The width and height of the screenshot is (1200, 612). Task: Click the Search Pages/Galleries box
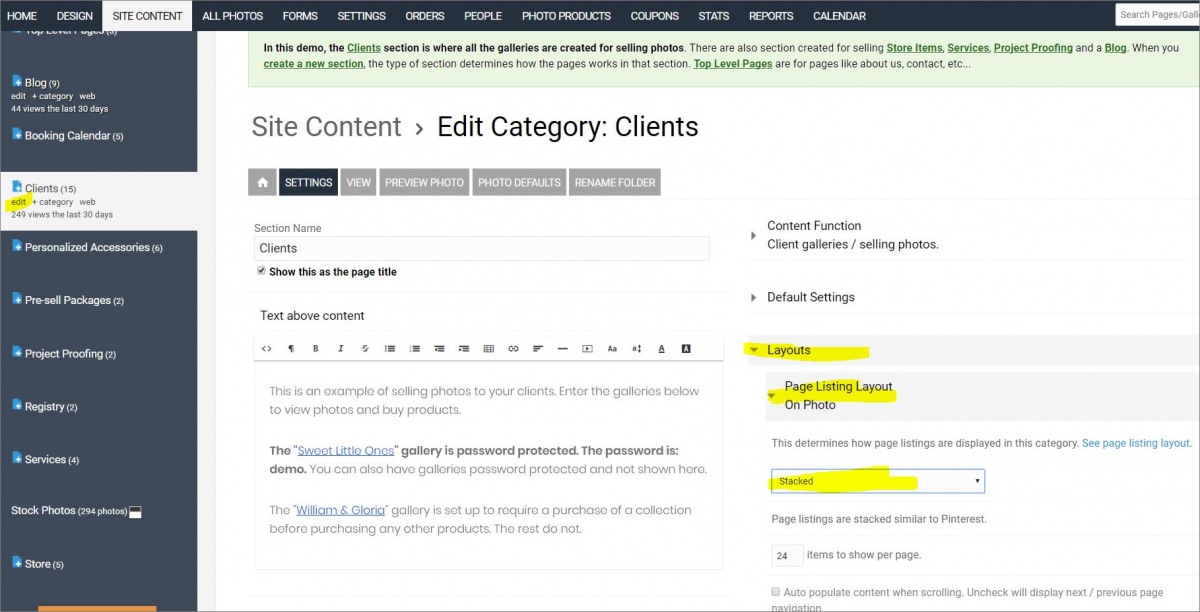click(1157, 15)
